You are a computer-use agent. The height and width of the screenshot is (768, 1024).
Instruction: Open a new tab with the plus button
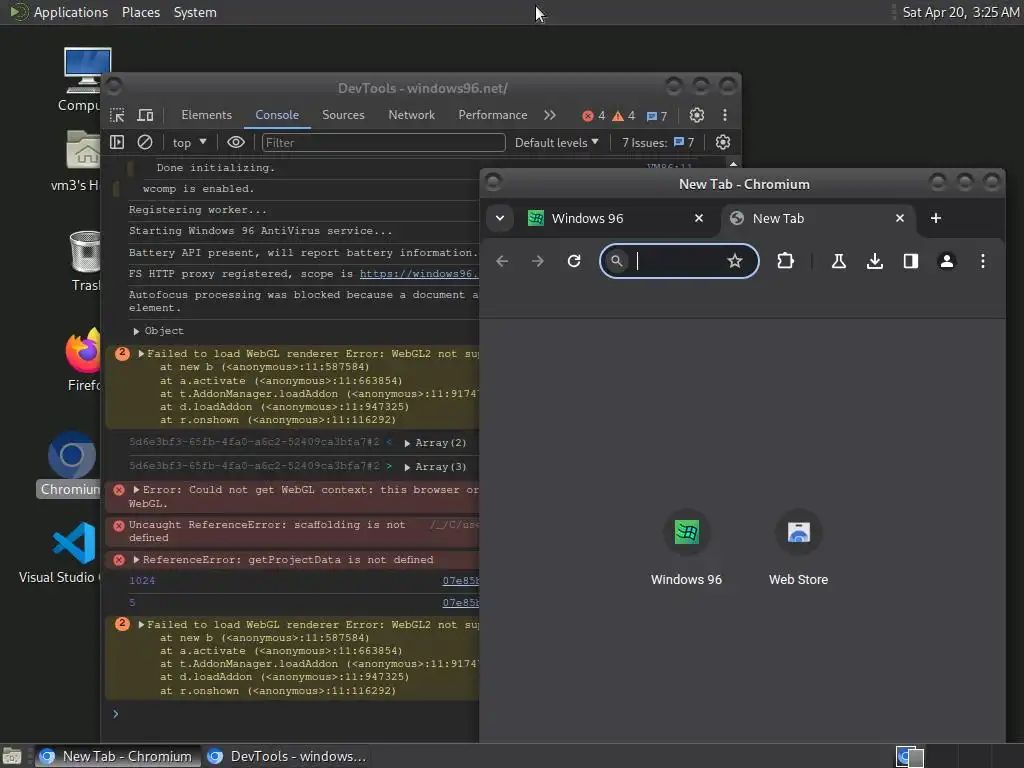(936, 218)
